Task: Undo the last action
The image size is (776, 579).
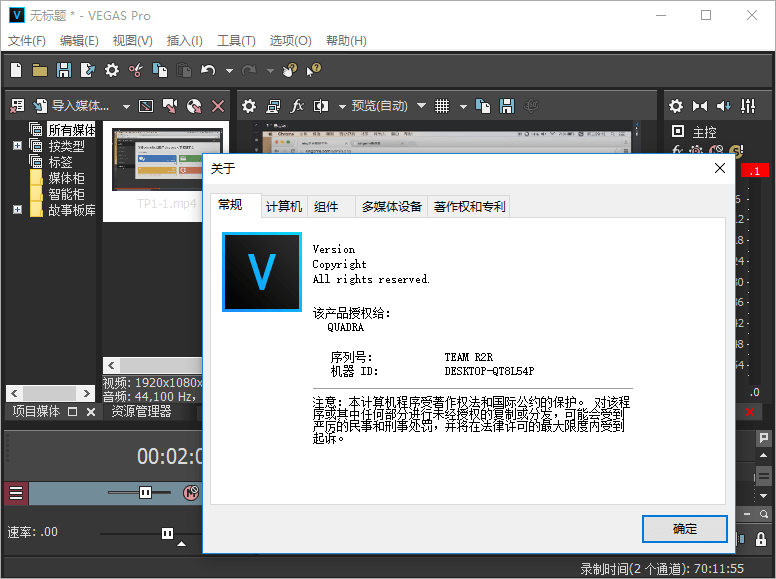Action: tap(208, 70)
